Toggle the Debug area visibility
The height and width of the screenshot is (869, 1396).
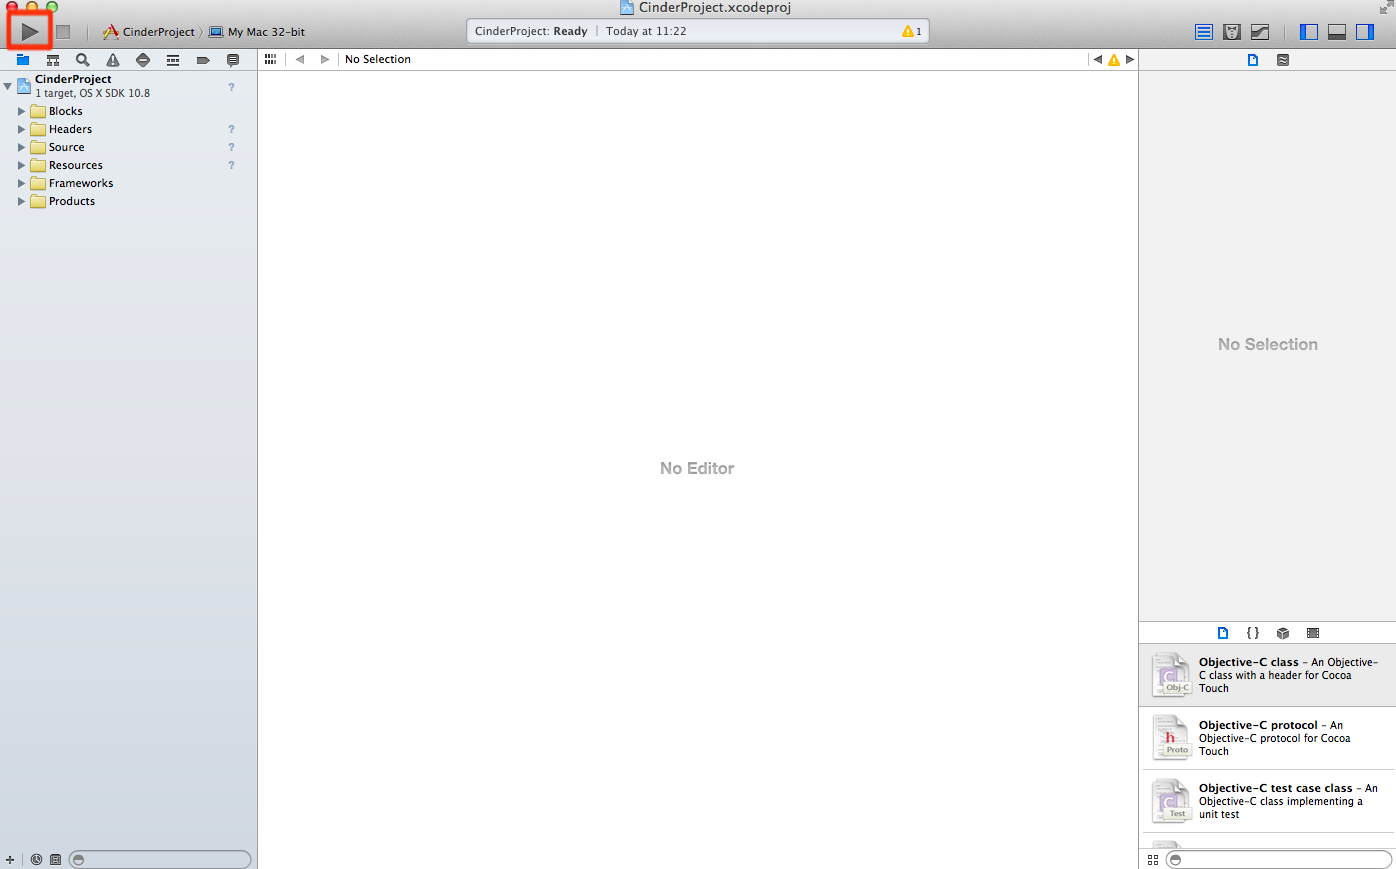point(1337,32)
